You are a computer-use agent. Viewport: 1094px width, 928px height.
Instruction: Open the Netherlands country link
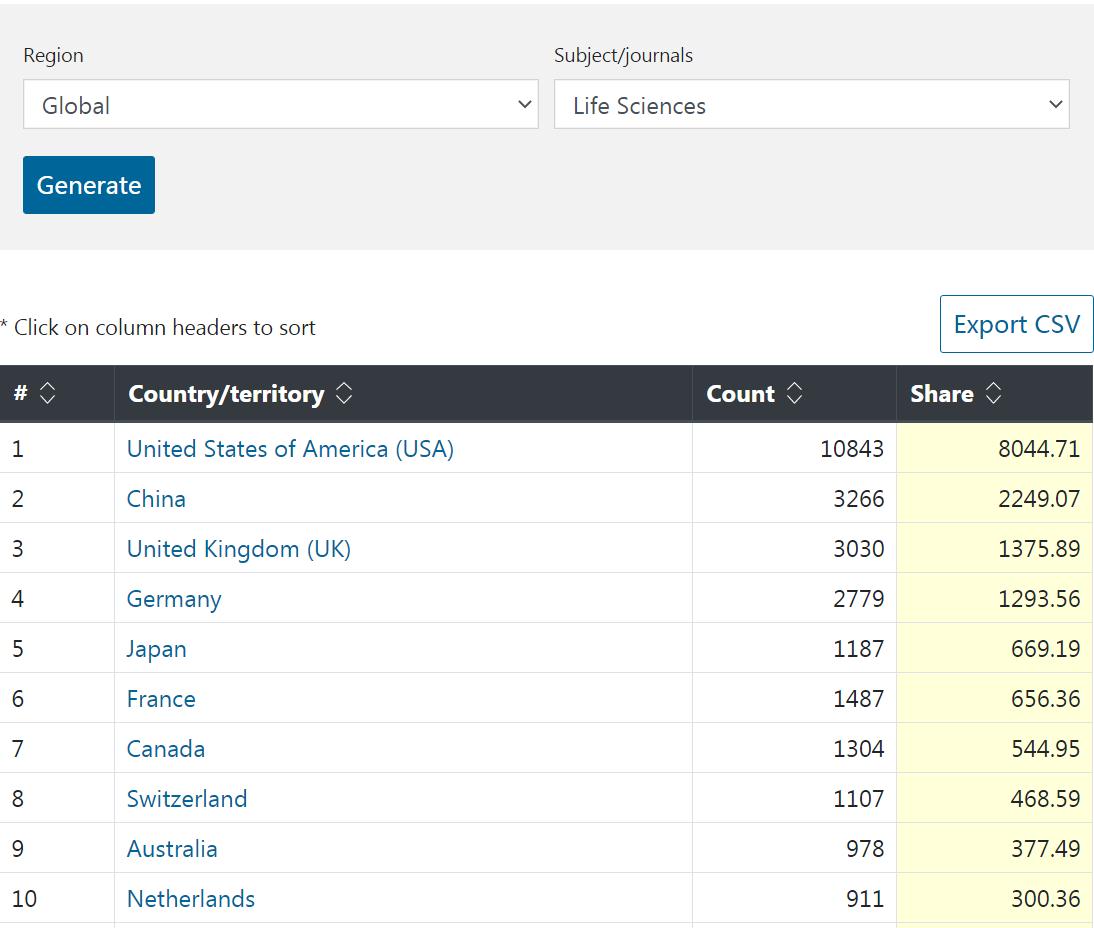[191, 899]
